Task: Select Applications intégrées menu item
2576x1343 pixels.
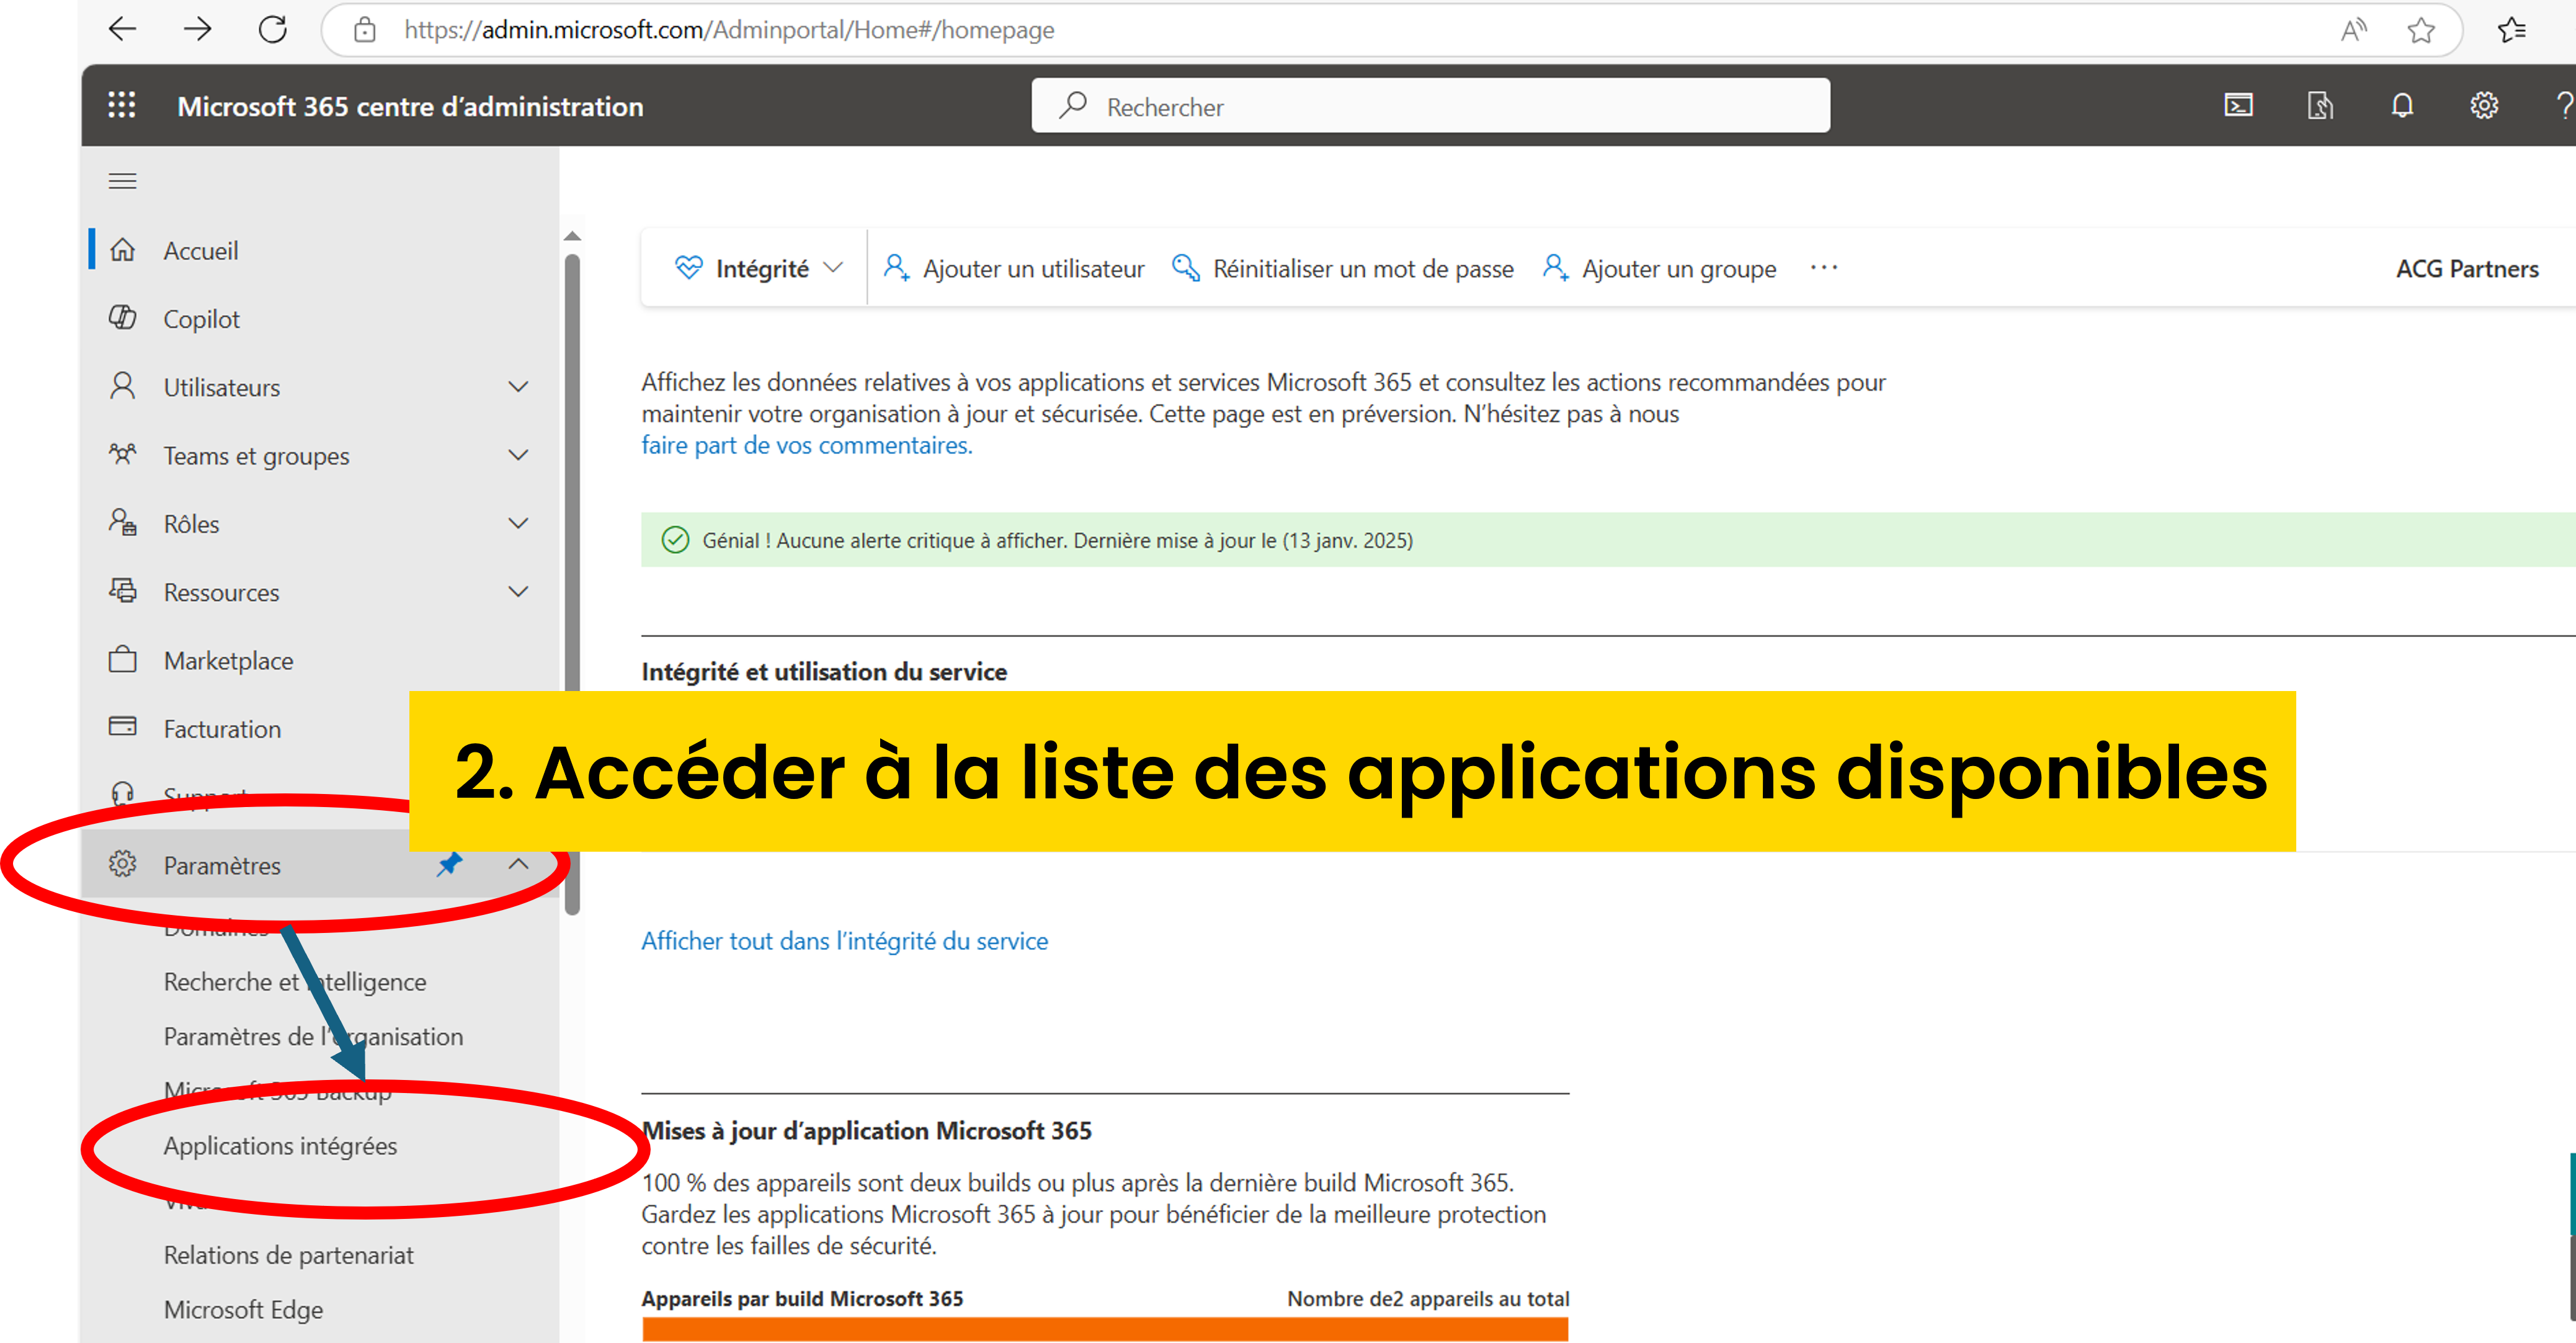Action: tap(280, 1146)
